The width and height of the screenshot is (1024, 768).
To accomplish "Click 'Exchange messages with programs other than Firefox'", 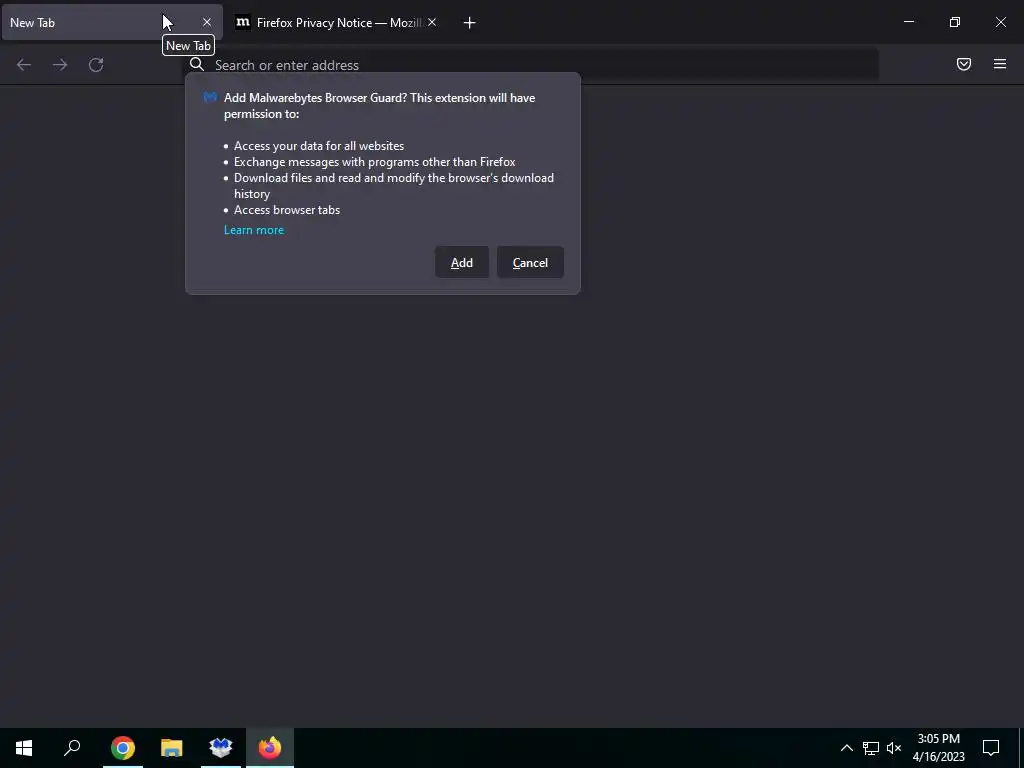I will tap(375, 162).
